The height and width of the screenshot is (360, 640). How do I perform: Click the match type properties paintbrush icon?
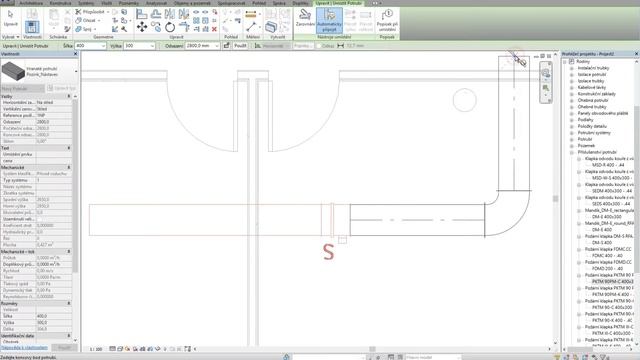coord(67,29)
